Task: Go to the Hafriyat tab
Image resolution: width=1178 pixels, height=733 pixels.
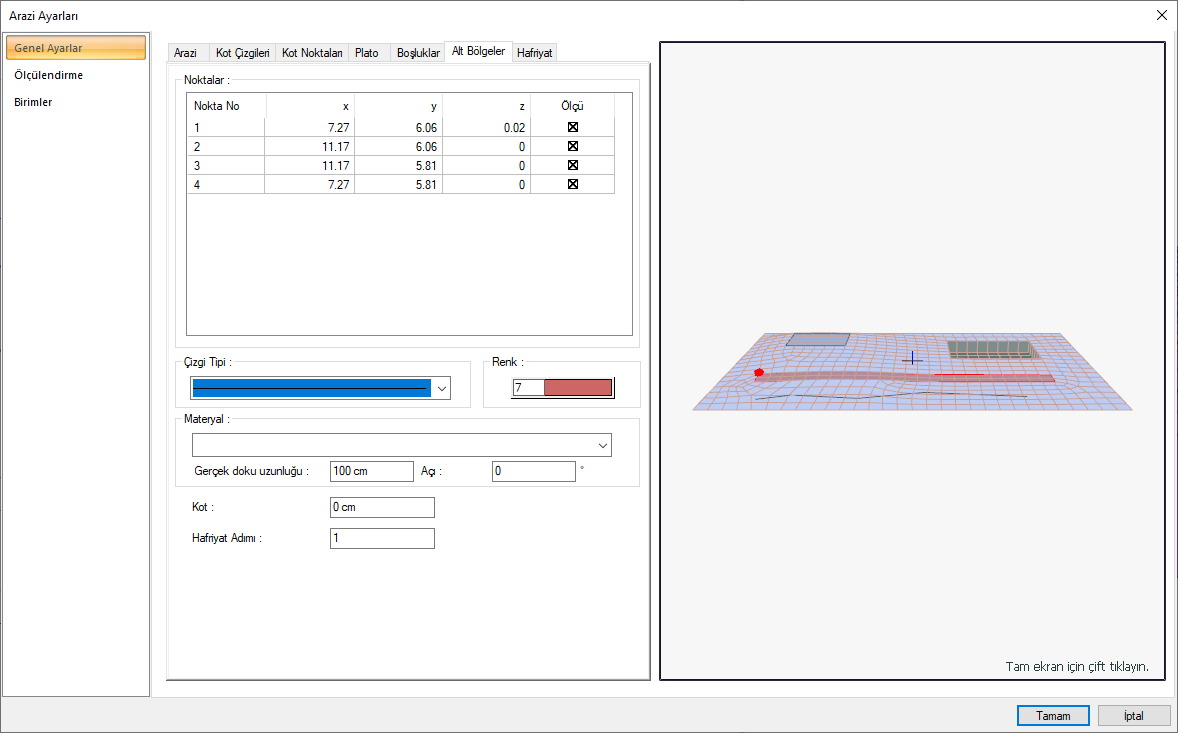Action: pyautogui.click(x=535, y=53)
